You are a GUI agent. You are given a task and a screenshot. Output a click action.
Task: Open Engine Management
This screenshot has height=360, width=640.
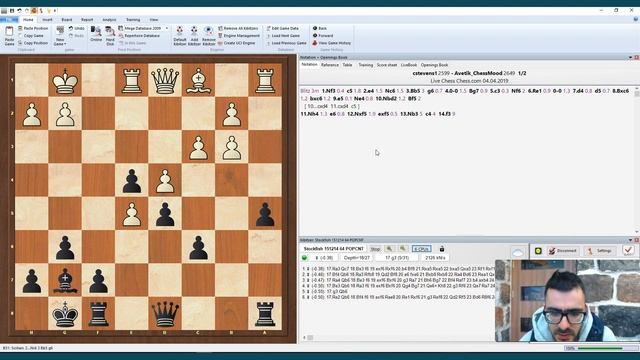(239, 36)
